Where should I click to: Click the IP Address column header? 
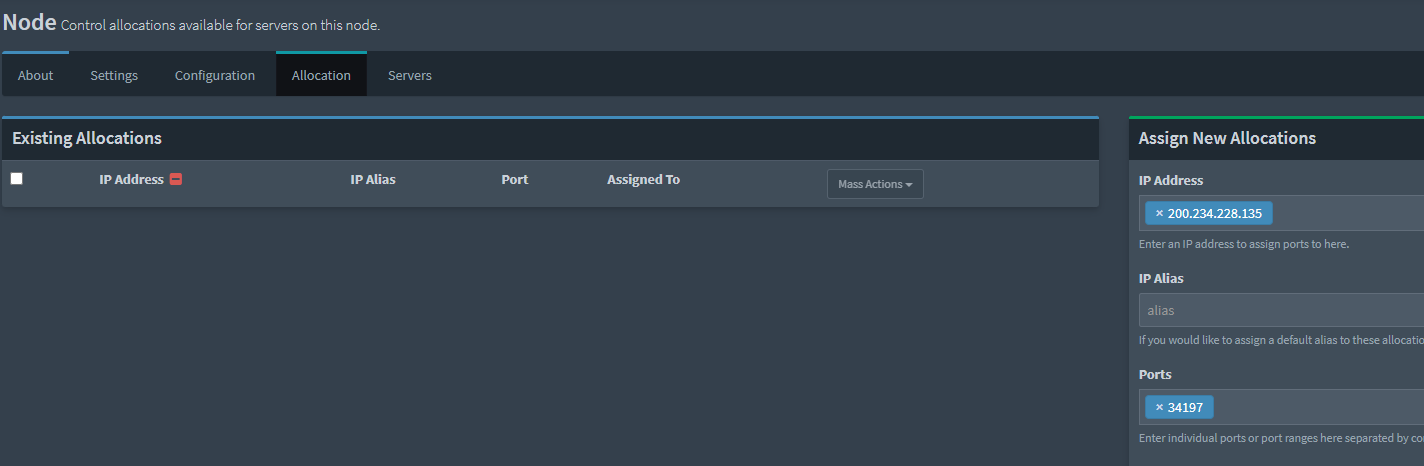click(x=131, y=180)
